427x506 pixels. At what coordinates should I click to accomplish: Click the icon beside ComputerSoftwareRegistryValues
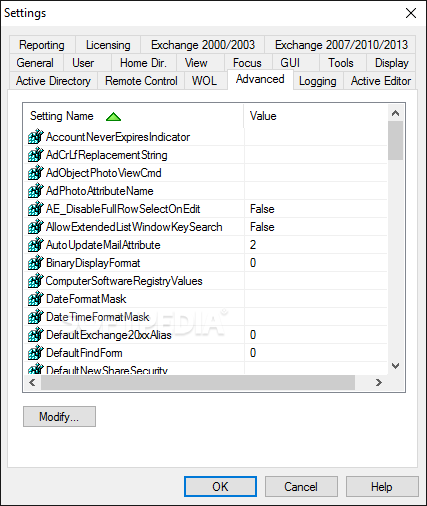[x=35, y=281]
